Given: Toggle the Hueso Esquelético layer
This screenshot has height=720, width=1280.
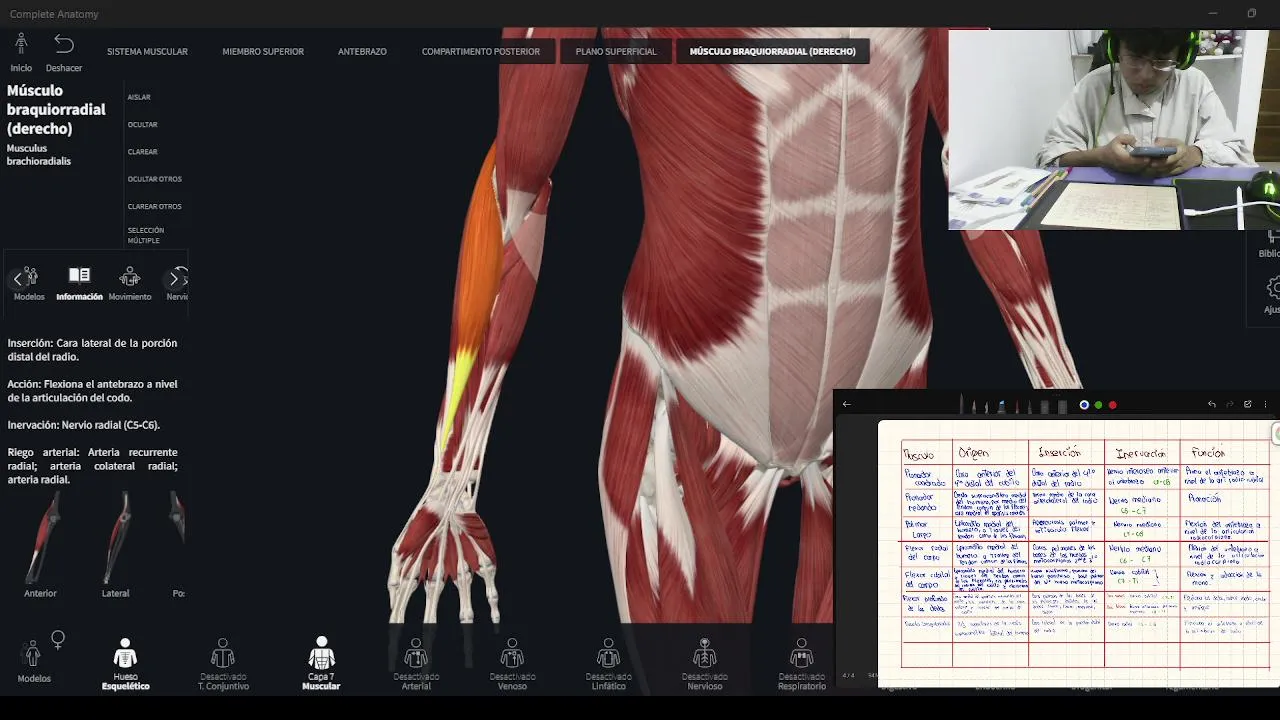Looking at the screenshot, I should (125, 653).
